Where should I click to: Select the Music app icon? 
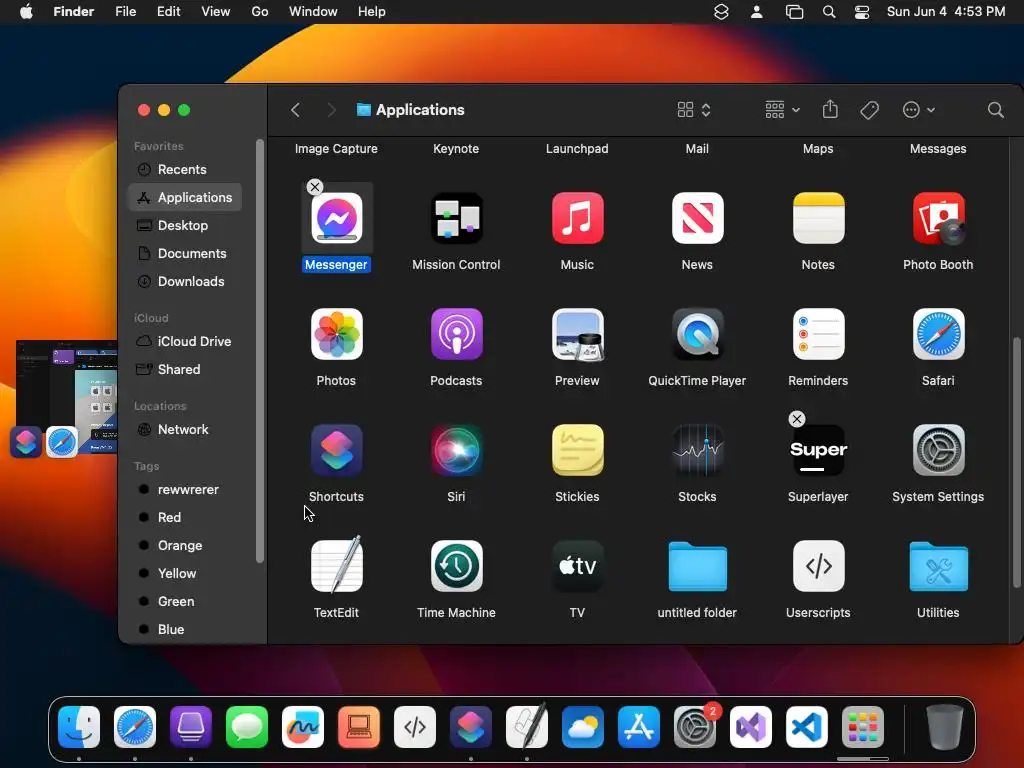click(577, 218)
